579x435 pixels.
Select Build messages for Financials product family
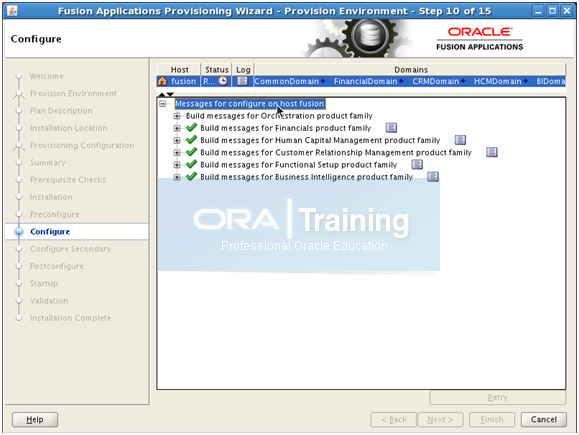point(285,128)
